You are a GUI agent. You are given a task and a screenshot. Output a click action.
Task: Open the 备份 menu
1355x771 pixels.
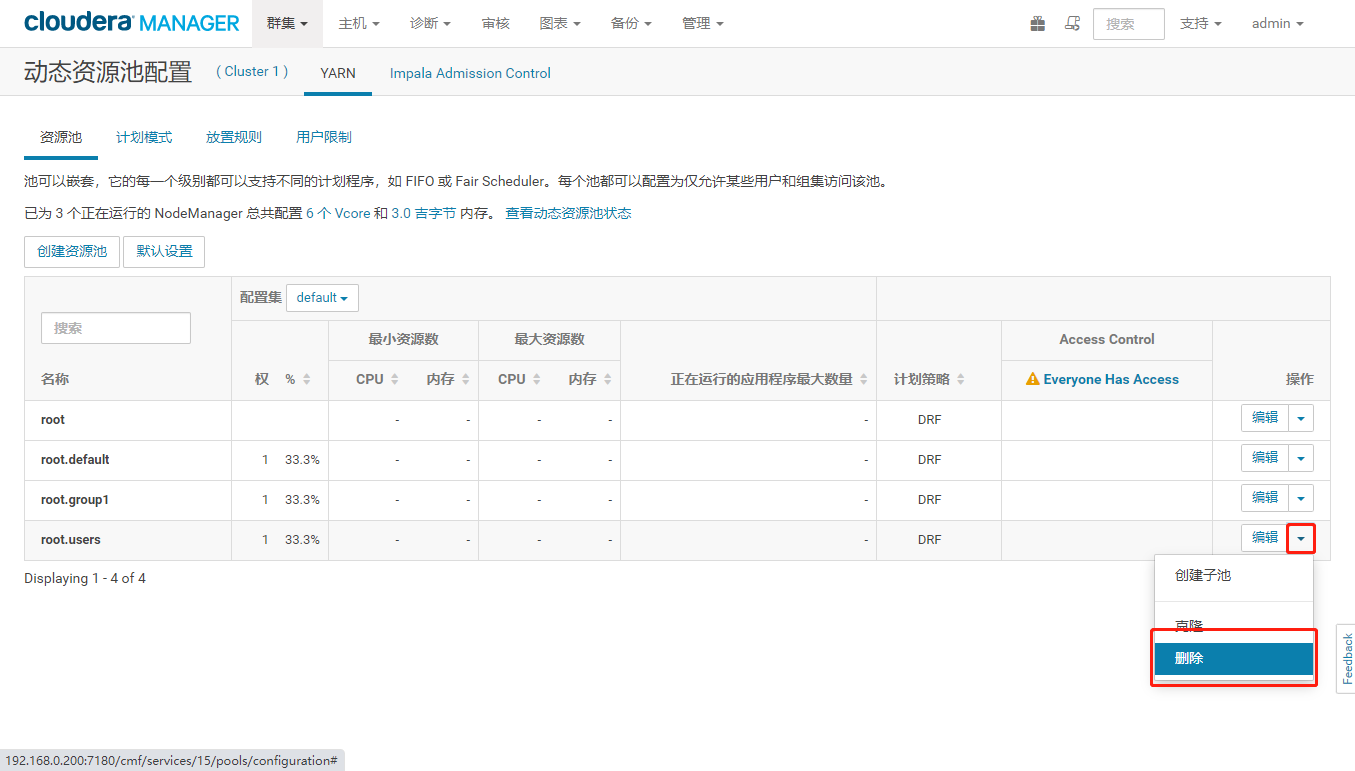pyautogui.click(x=631, y=23)
